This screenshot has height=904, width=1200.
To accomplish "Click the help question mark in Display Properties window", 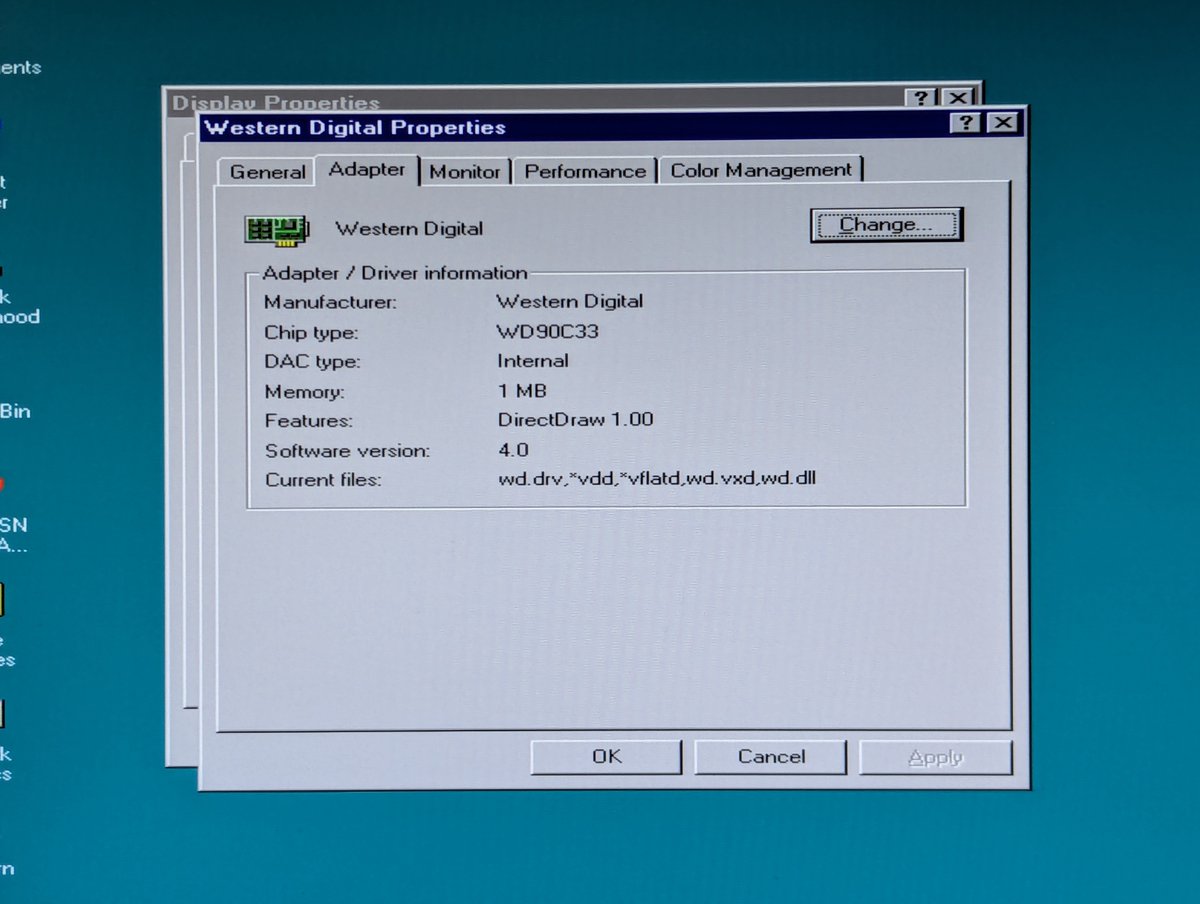I will click(920, 98).
